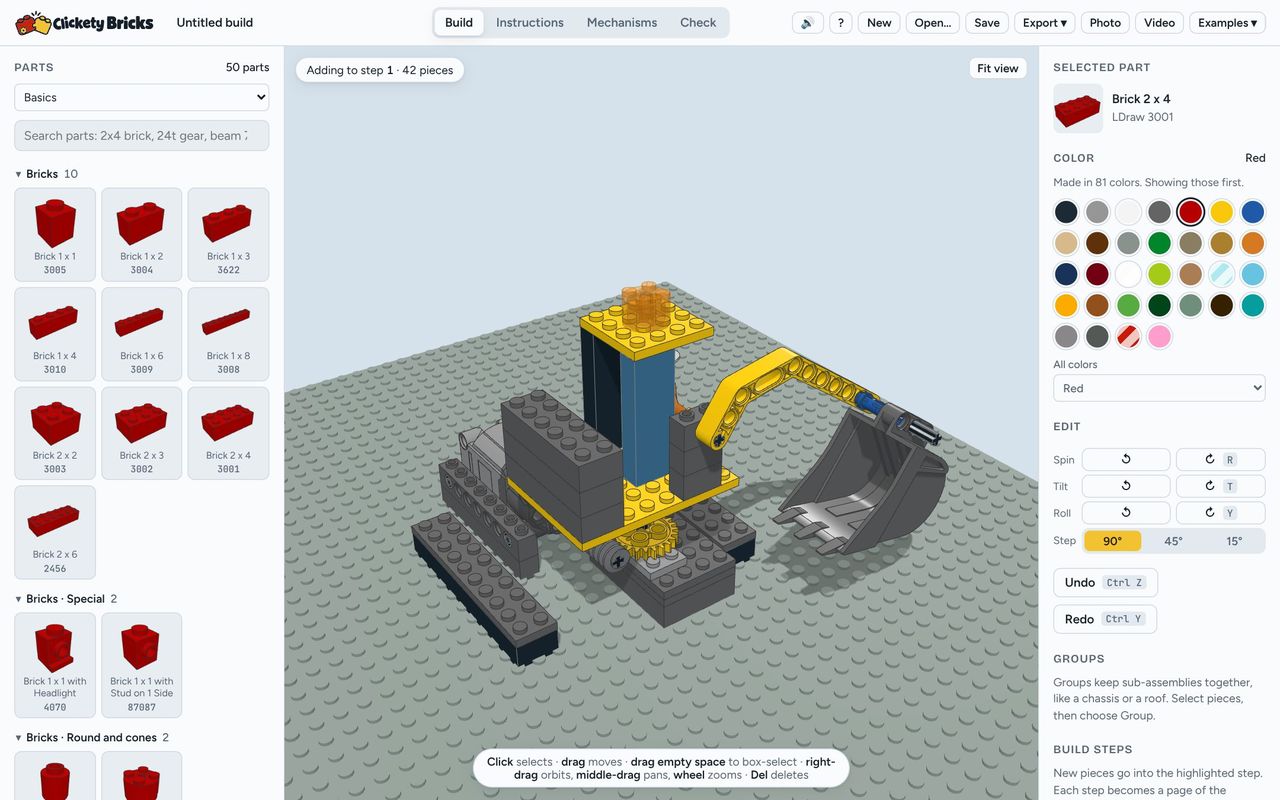
Task: Open Video mode
Action: coord(1159,22)
